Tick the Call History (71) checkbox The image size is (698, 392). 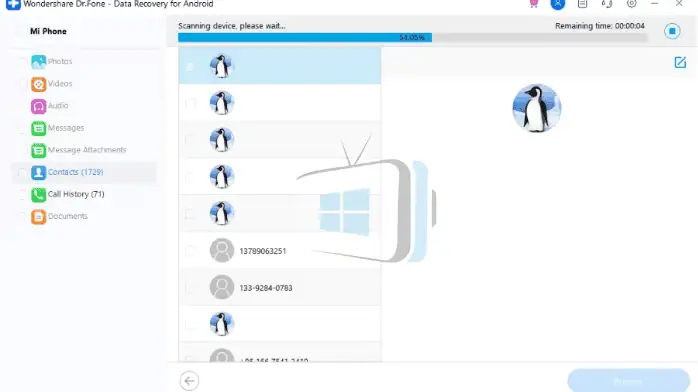tap(22, 194)
